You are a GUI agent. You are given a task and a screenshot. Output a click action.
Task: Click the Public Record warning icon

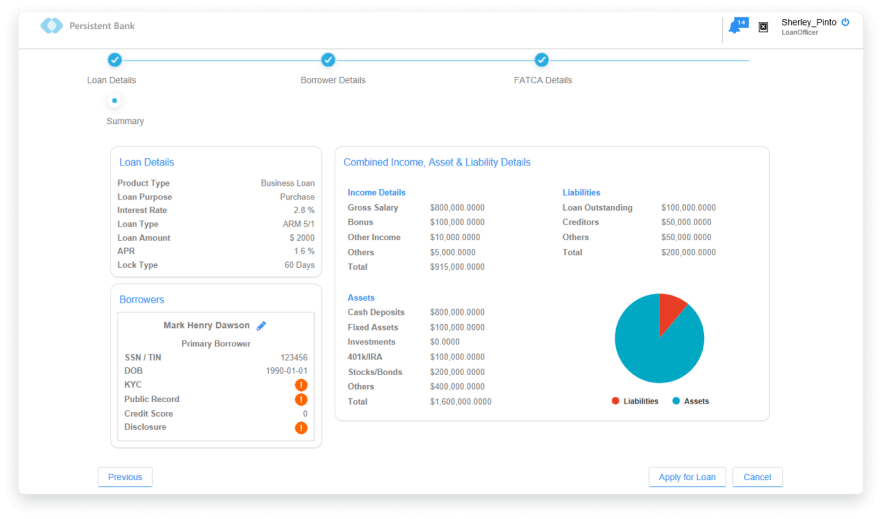[301, 399]
